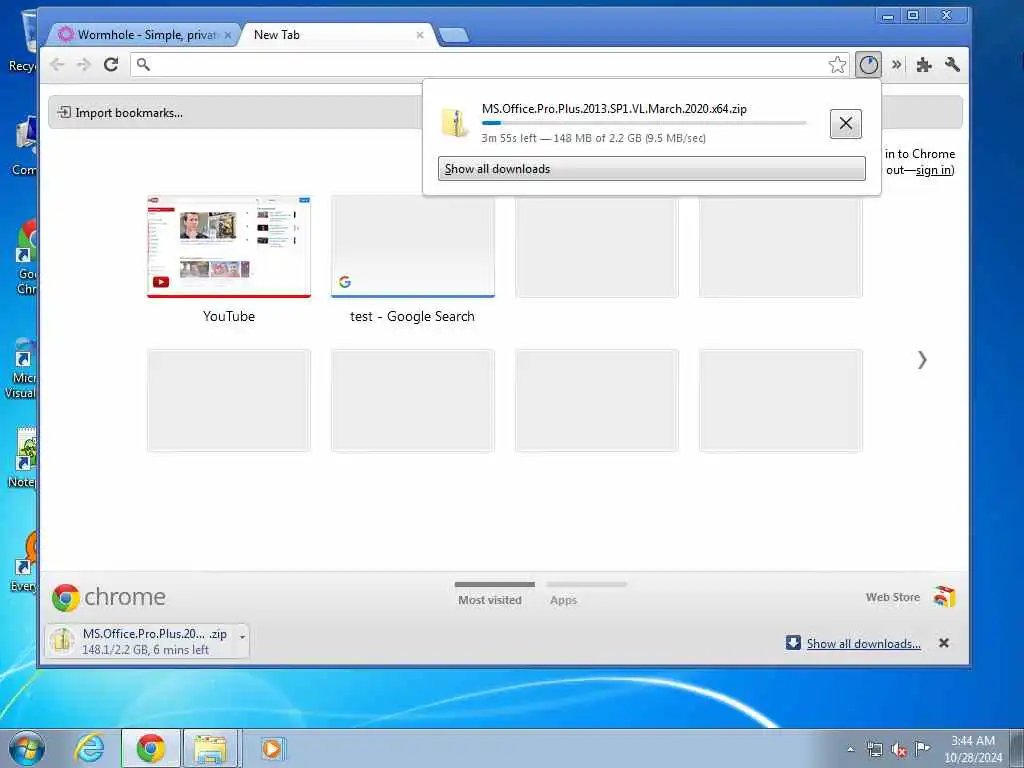Select the Everything desktop shortcut

pyautogui.click(x=25, y=562)
